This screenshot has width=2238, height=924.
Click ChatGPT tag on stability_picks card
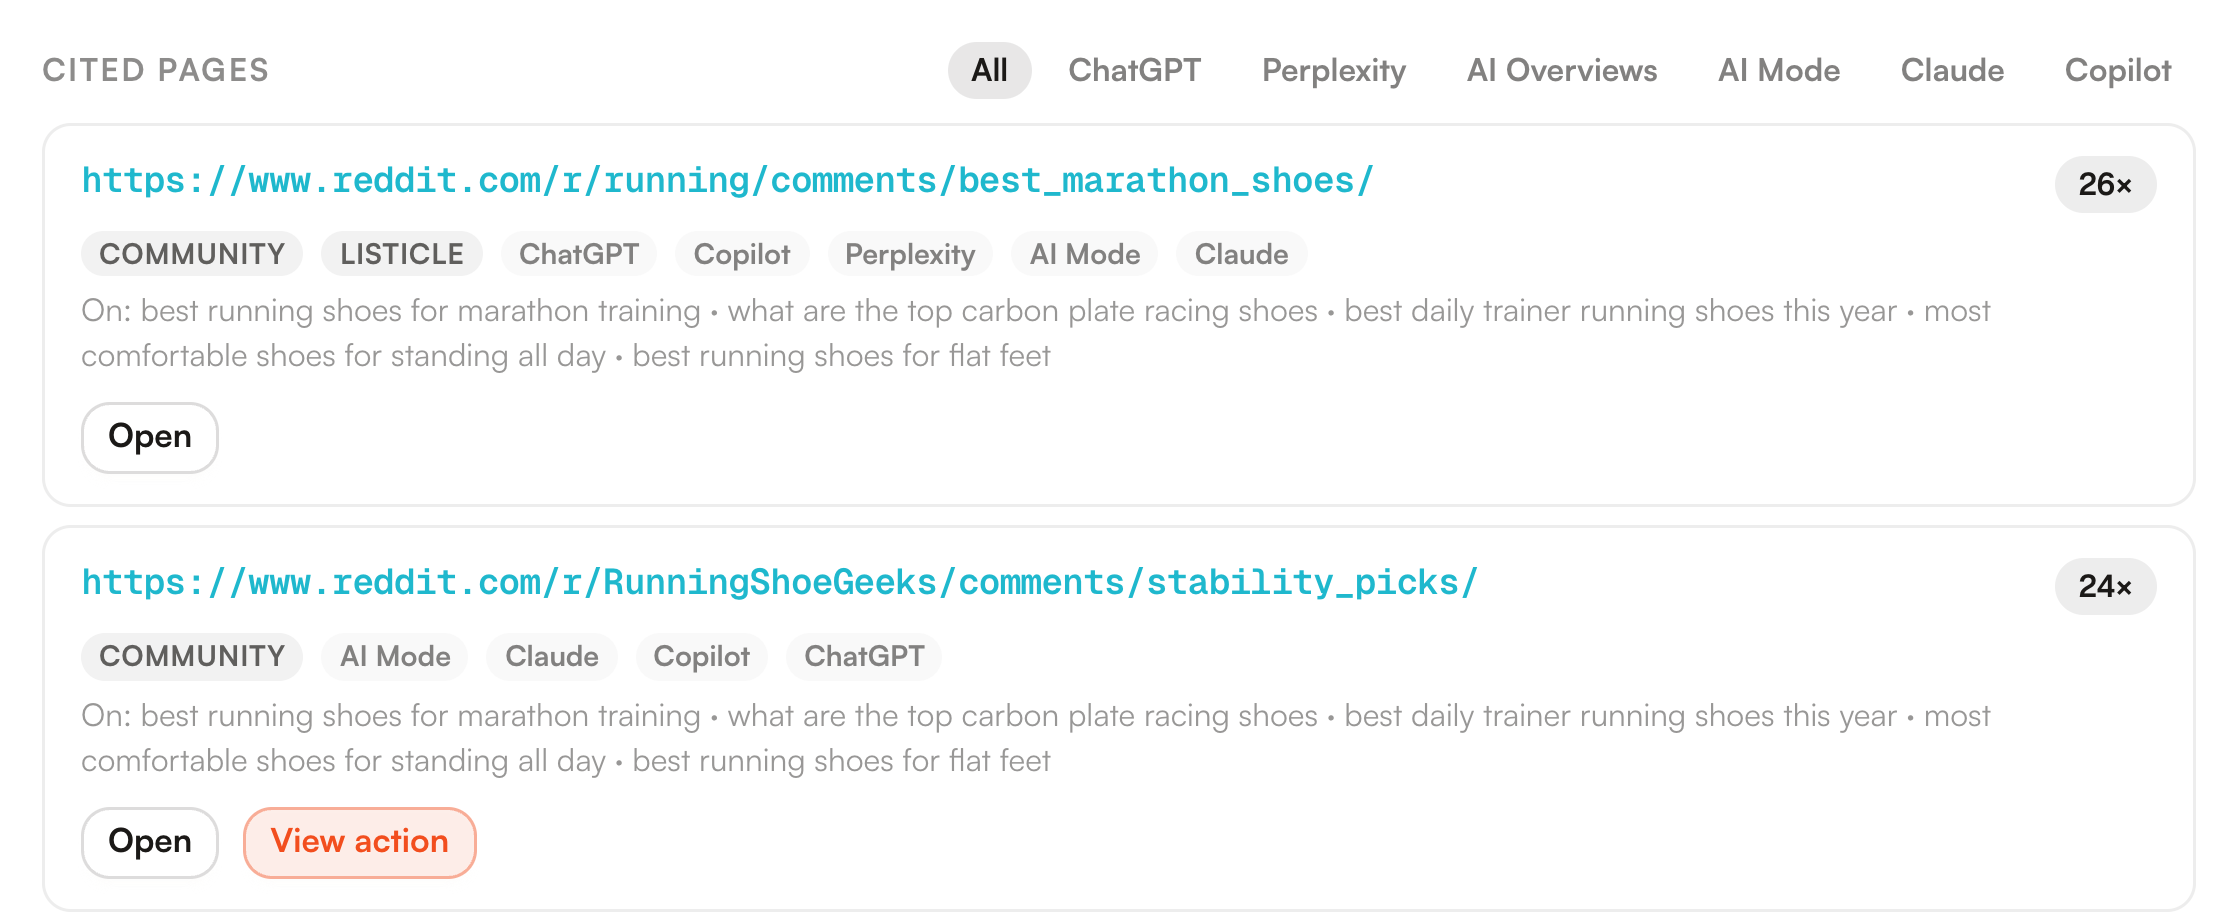864,656
